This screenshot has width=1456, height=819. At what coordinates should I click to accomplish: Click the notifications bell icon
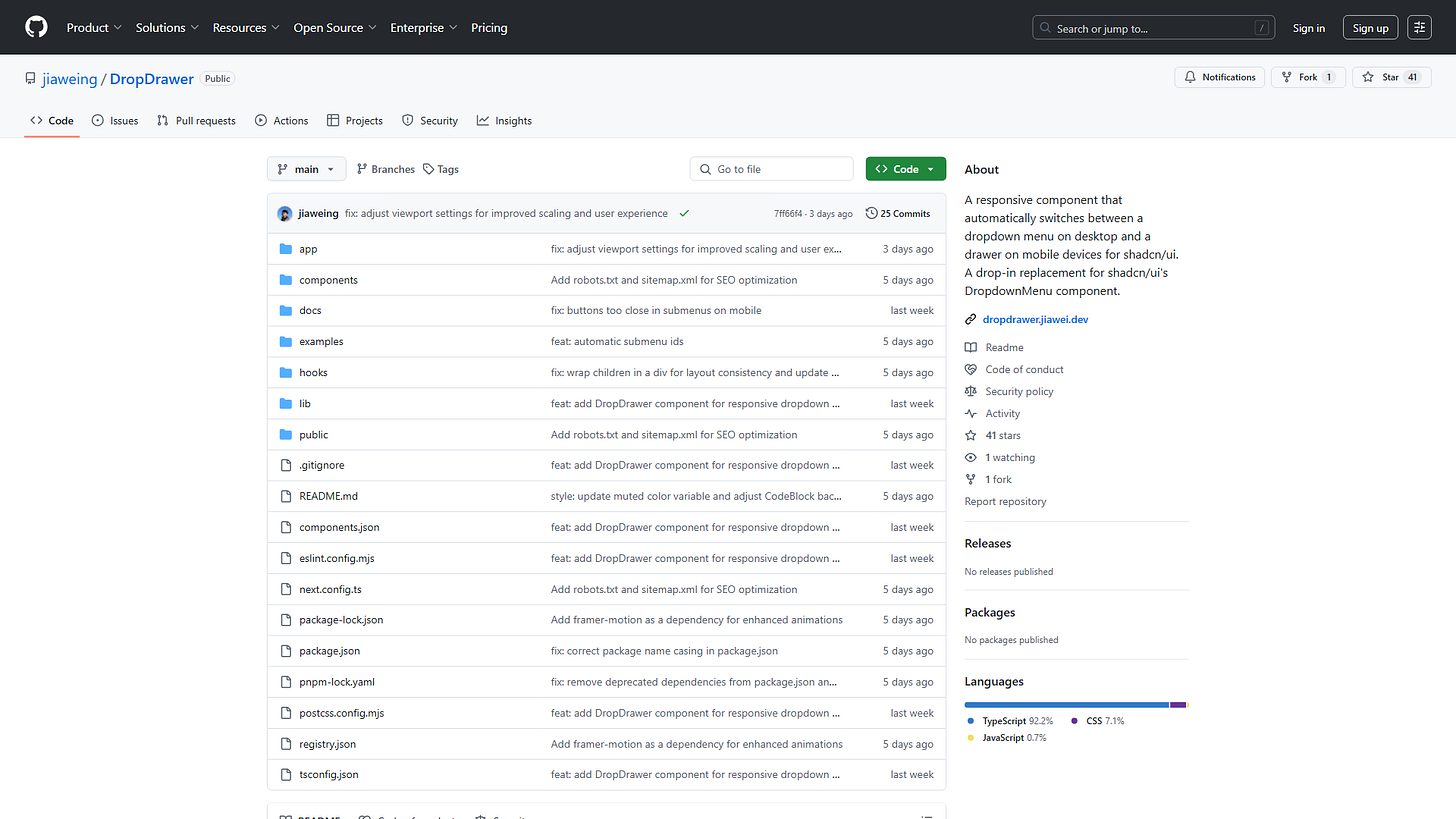click(x=1190, y=77)
